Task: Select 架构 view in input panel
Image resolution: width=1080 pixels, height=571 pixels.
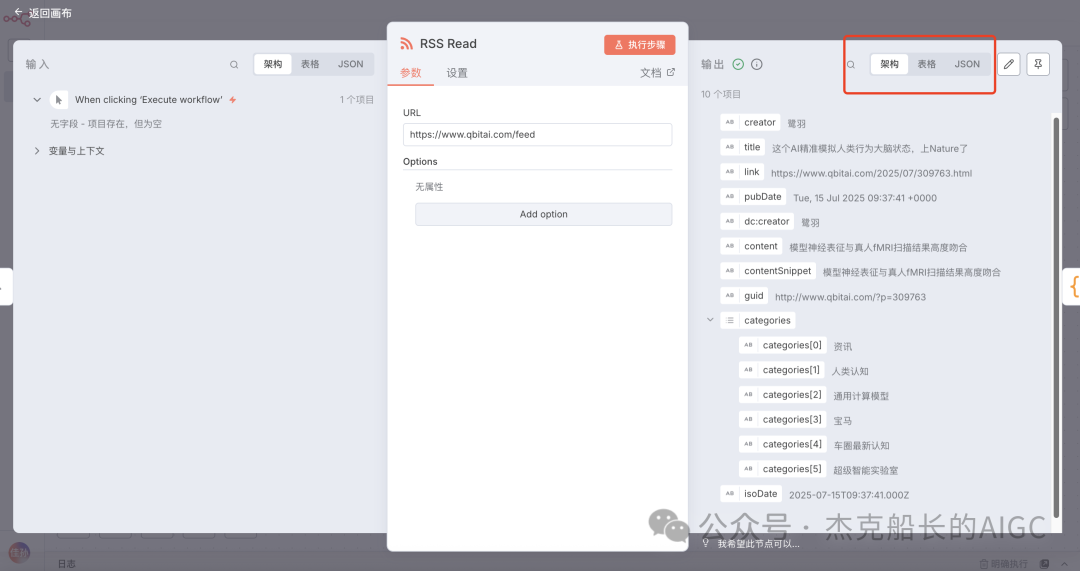Action: tap(273, 64)
